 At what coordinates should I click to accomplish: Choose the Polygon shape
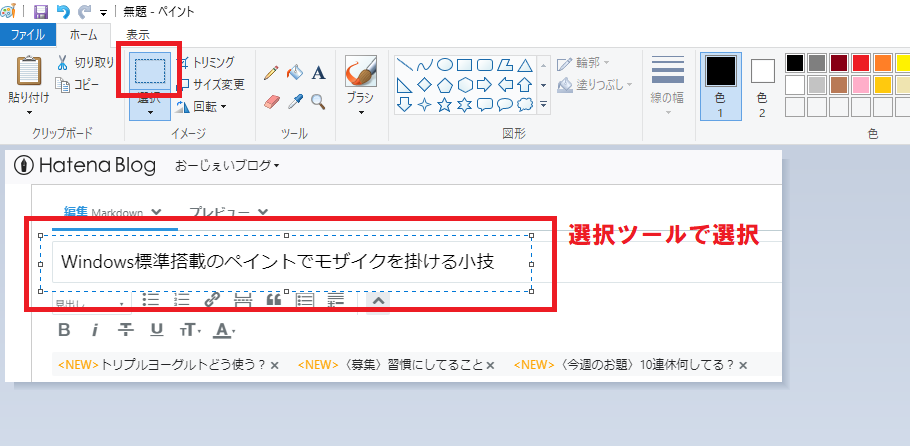(x=505, y=65)
